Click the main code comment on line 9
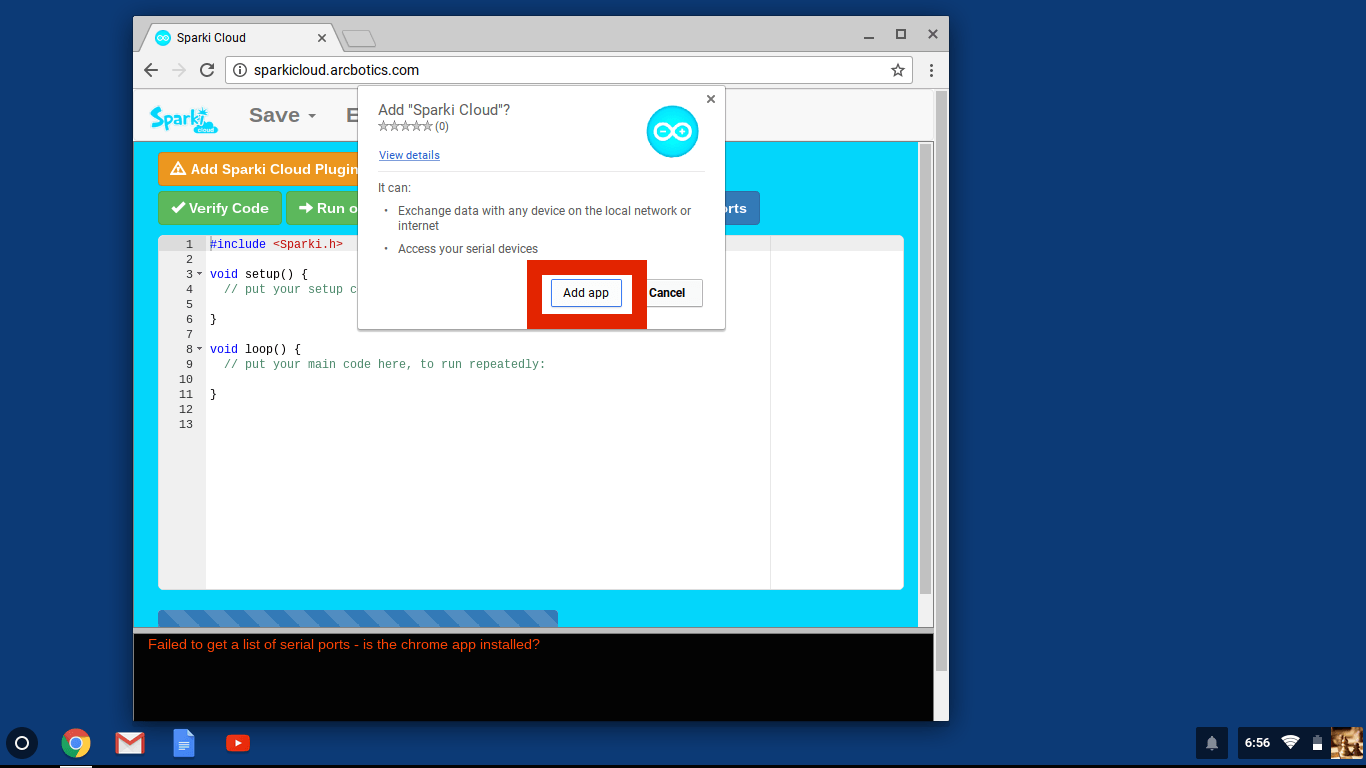 coord(385,364)
